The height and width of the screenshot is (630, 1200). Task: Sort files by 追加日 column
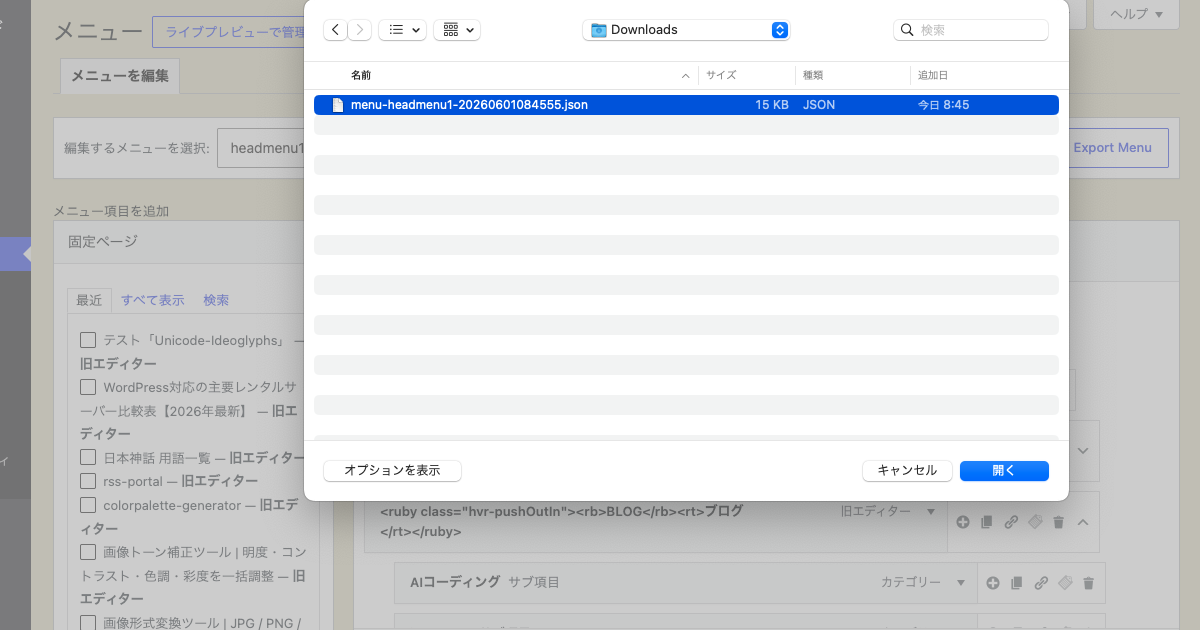933,75
